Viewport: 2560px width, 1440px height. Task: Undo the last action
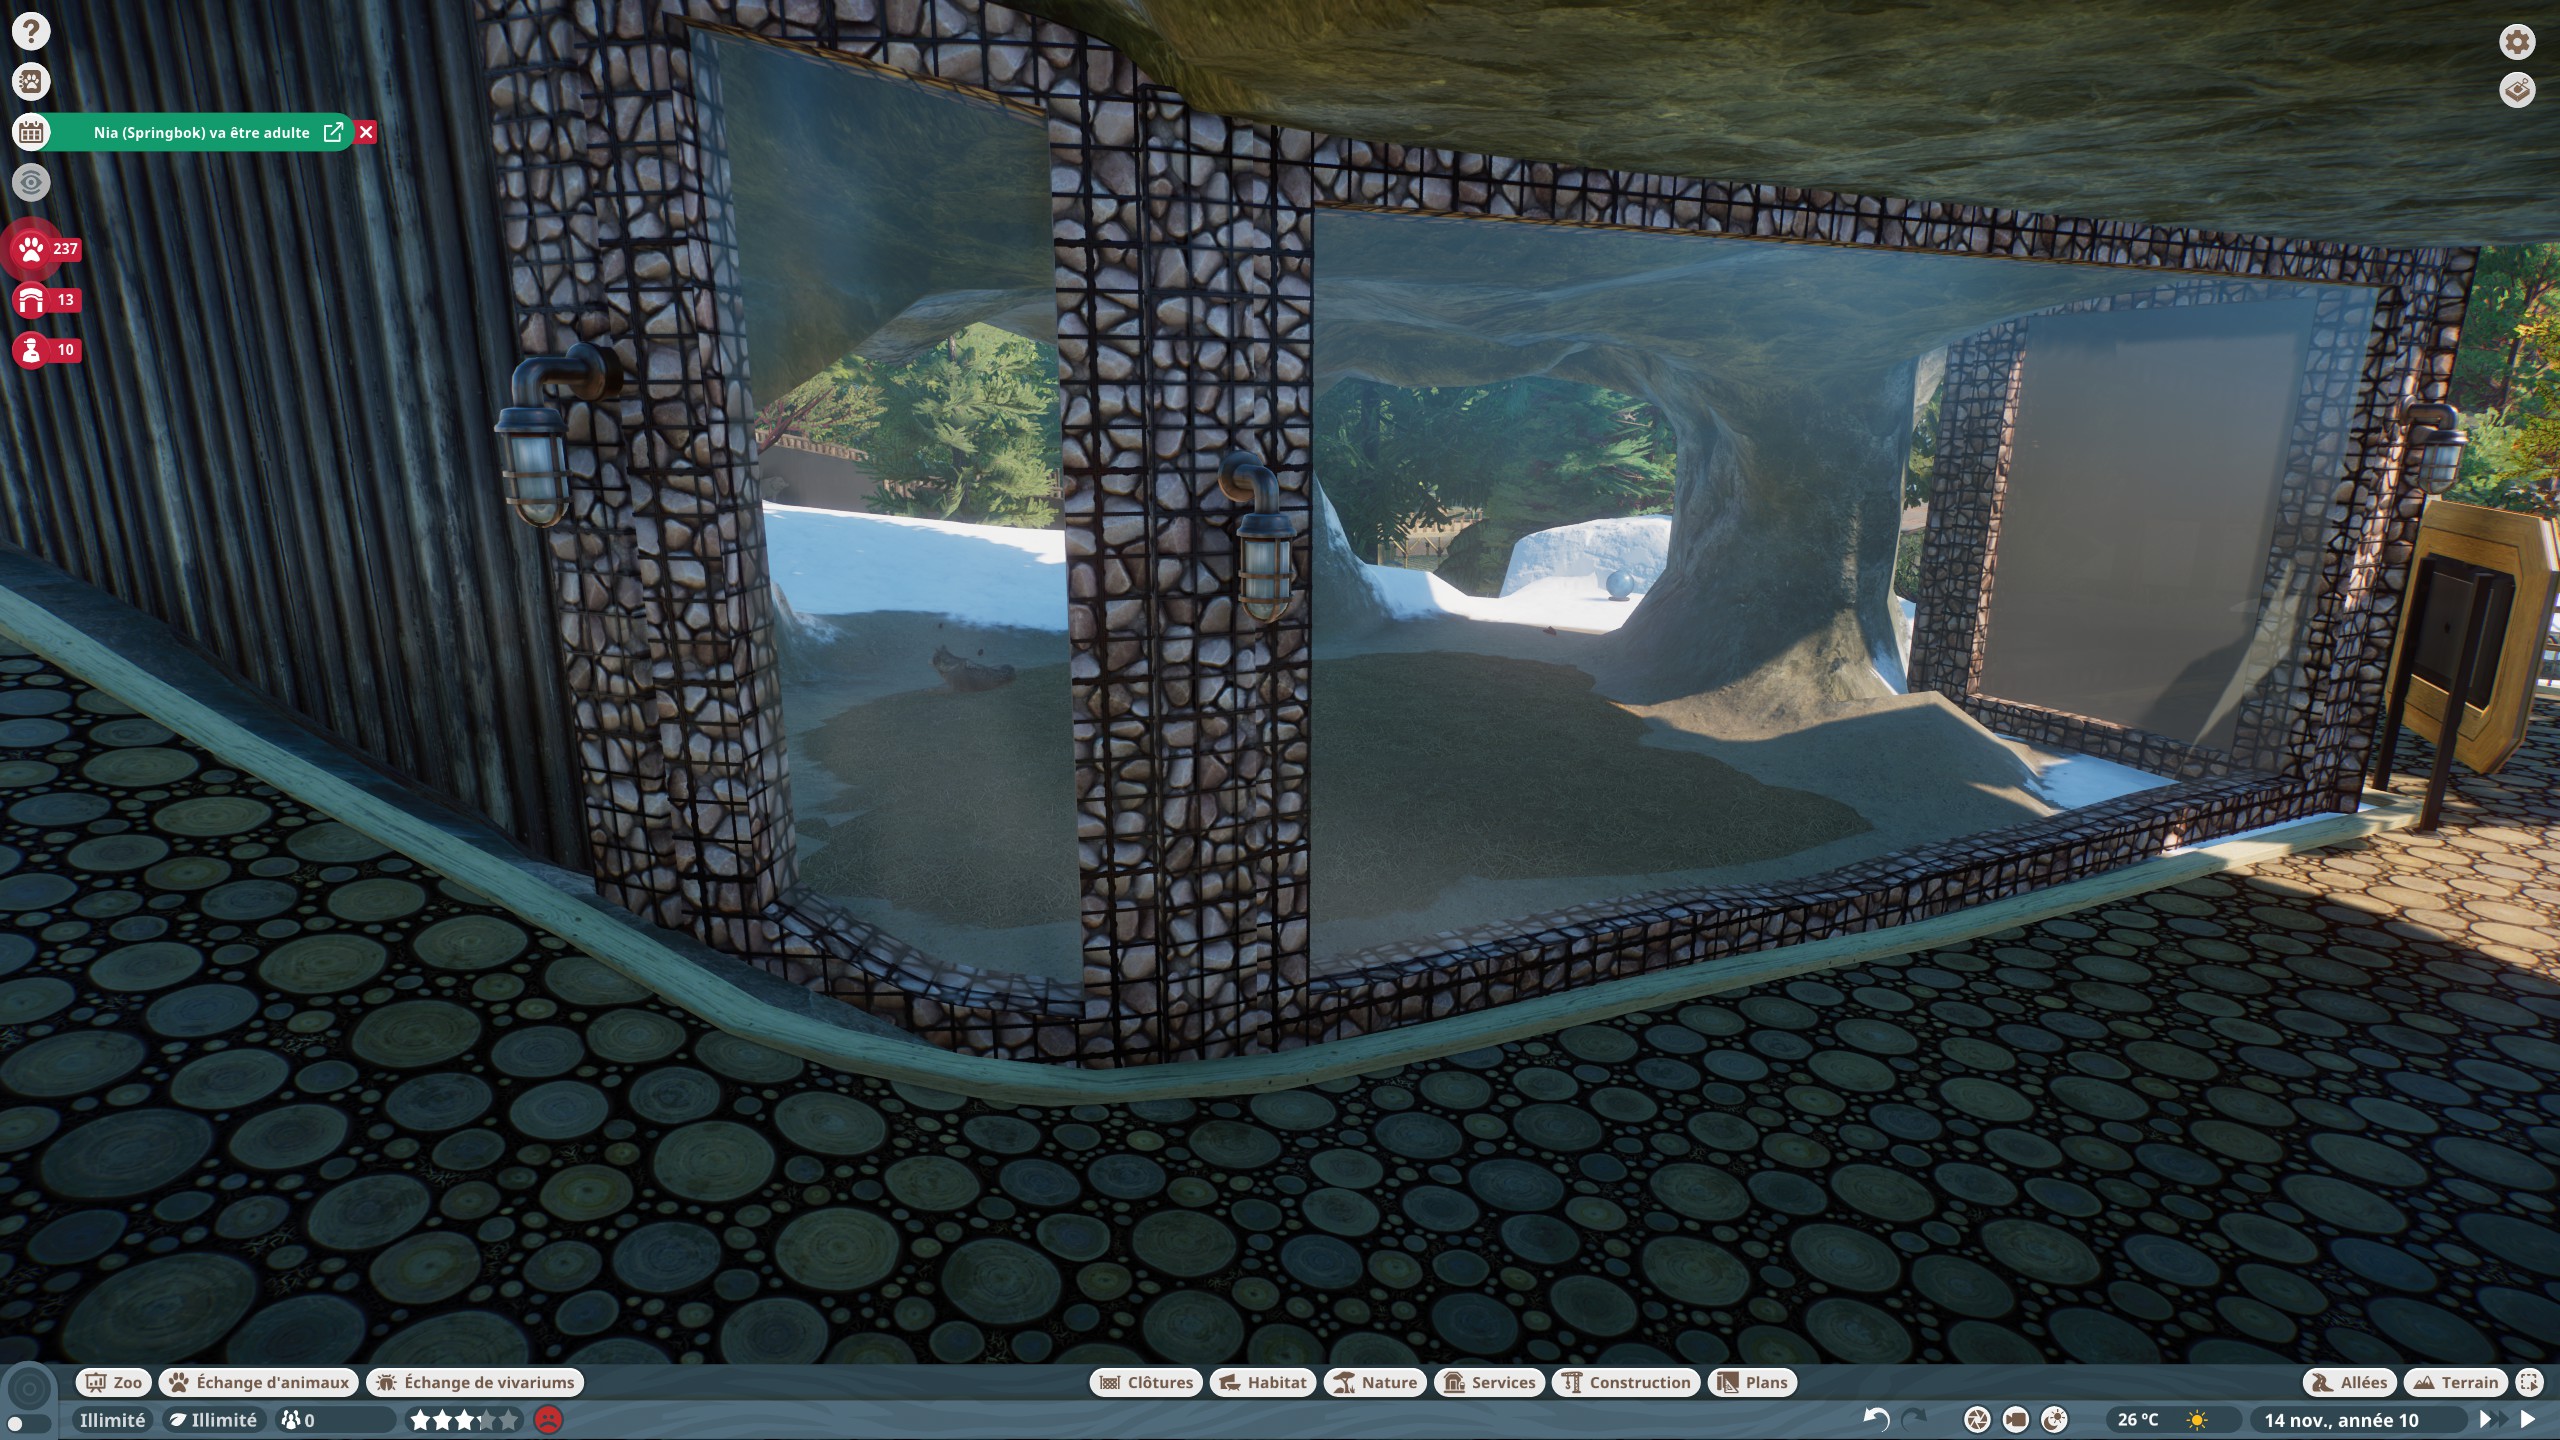coord(1876,1419)
